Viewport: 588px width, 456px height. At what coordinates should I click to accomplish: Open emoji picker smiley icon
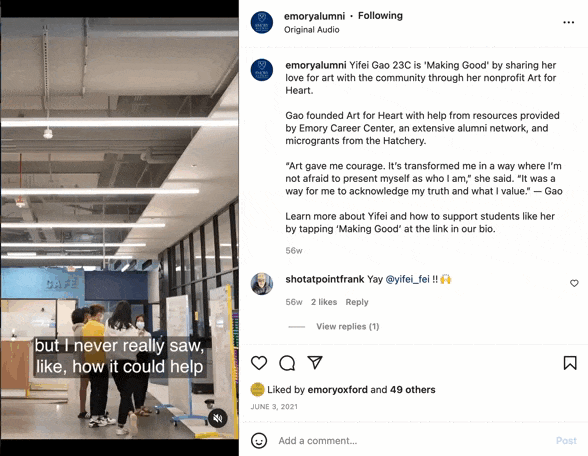259,441
